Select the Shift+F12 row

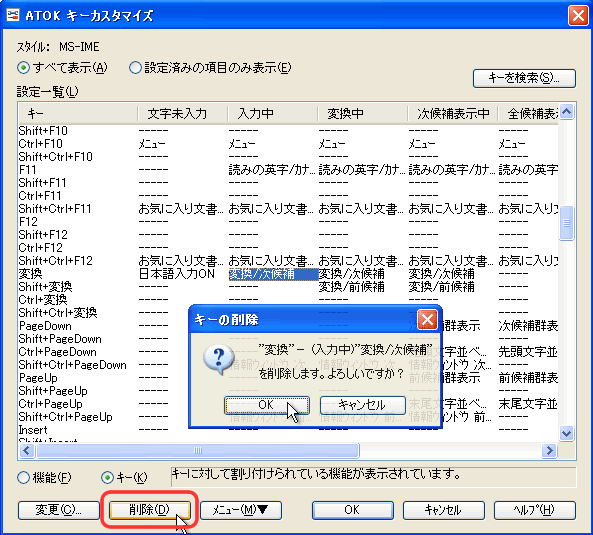click(288, 235)
